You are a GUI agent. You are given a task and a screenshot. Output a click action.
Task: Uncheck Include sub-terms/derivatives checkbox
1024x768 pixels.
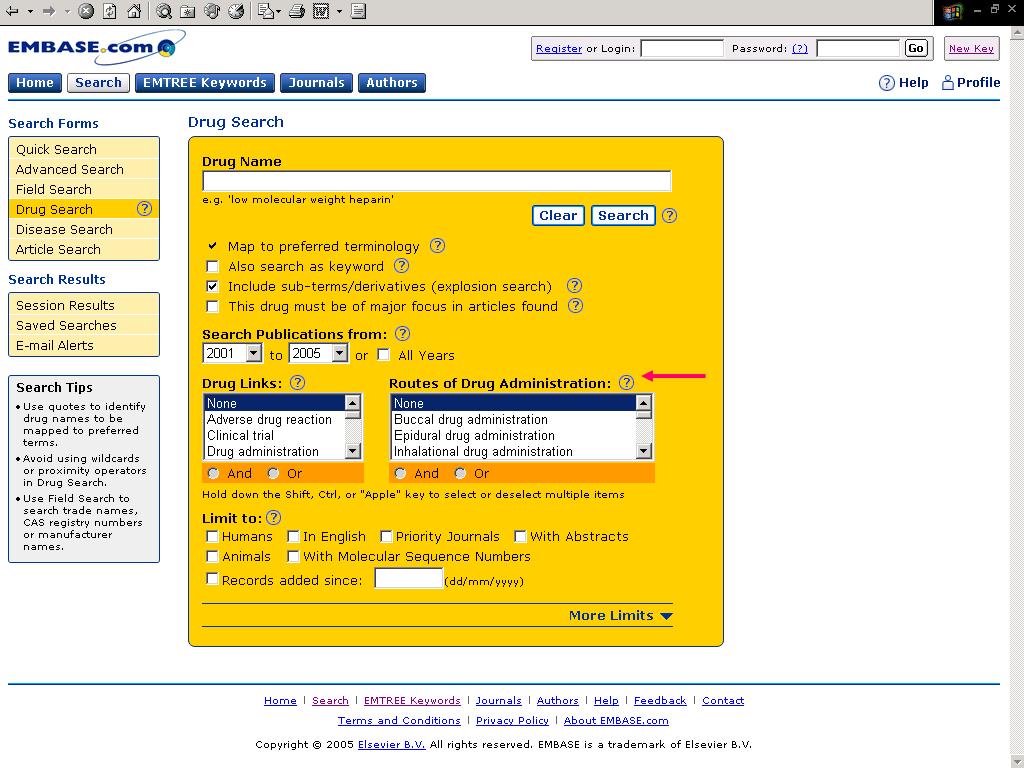(212, 286)
